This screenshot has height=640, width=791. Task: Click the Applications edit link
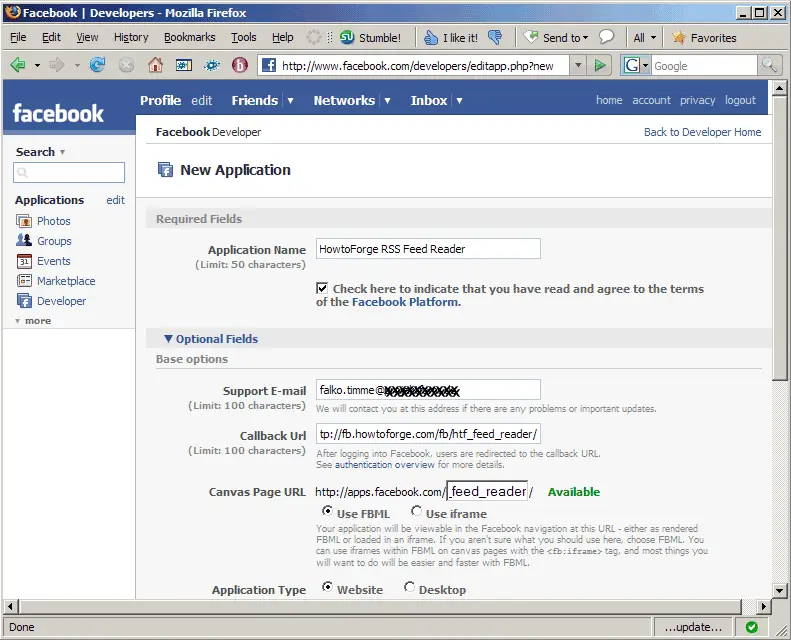[115, 200]
